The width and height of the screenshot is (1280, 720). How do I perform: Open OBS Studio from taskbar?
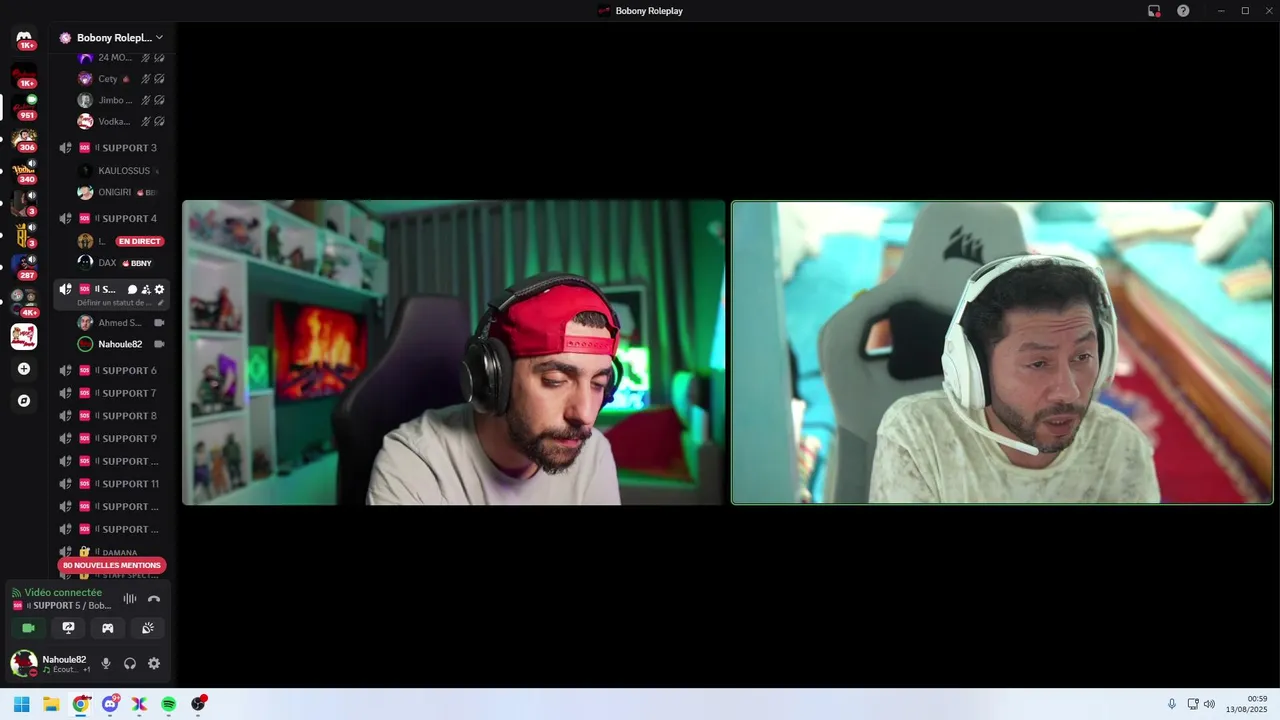point(198,704)
